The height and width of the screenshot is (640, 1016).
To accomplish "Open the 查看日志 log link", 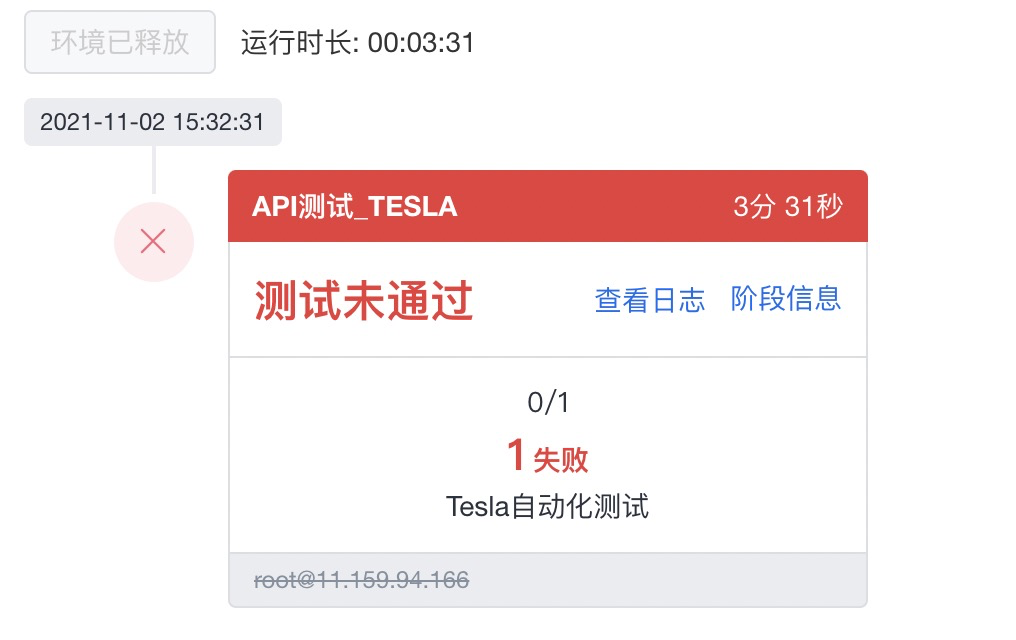I will [x=650, y=300].
